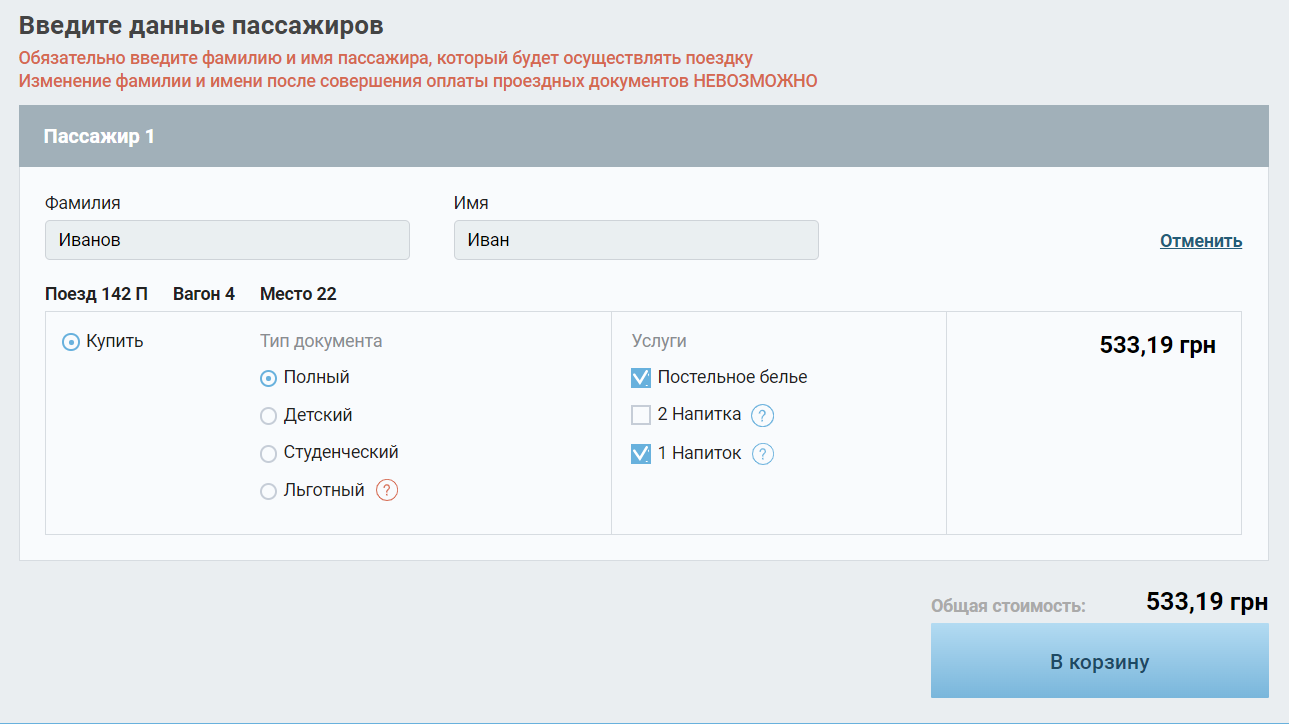Select the Студенческий document type
1289x724 pixels.
point(267,452)
